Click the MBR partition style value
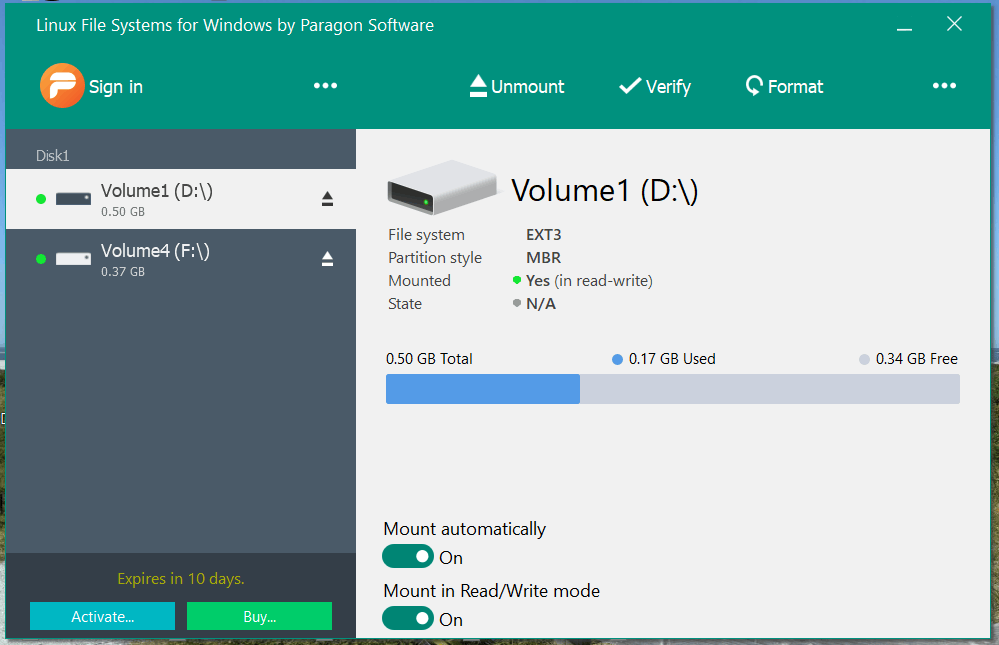Image resolution: width=999 pixels, height=645 pixels. [x=543, y=257]
